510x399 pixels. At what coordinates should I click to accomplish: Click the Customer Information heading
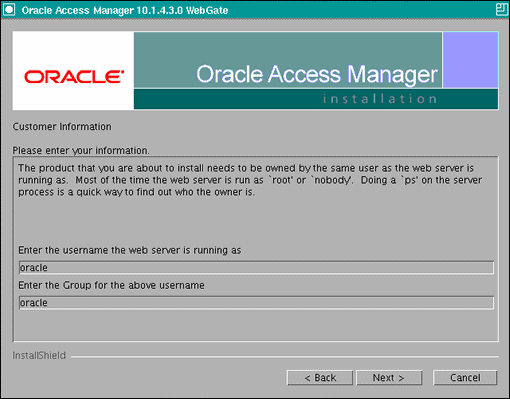62,127
